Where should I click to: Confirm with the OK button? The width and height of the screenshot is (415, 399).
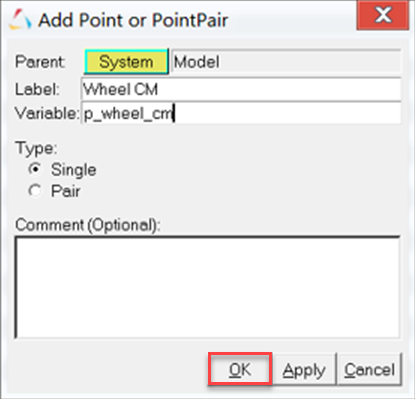tap(240, 369)
